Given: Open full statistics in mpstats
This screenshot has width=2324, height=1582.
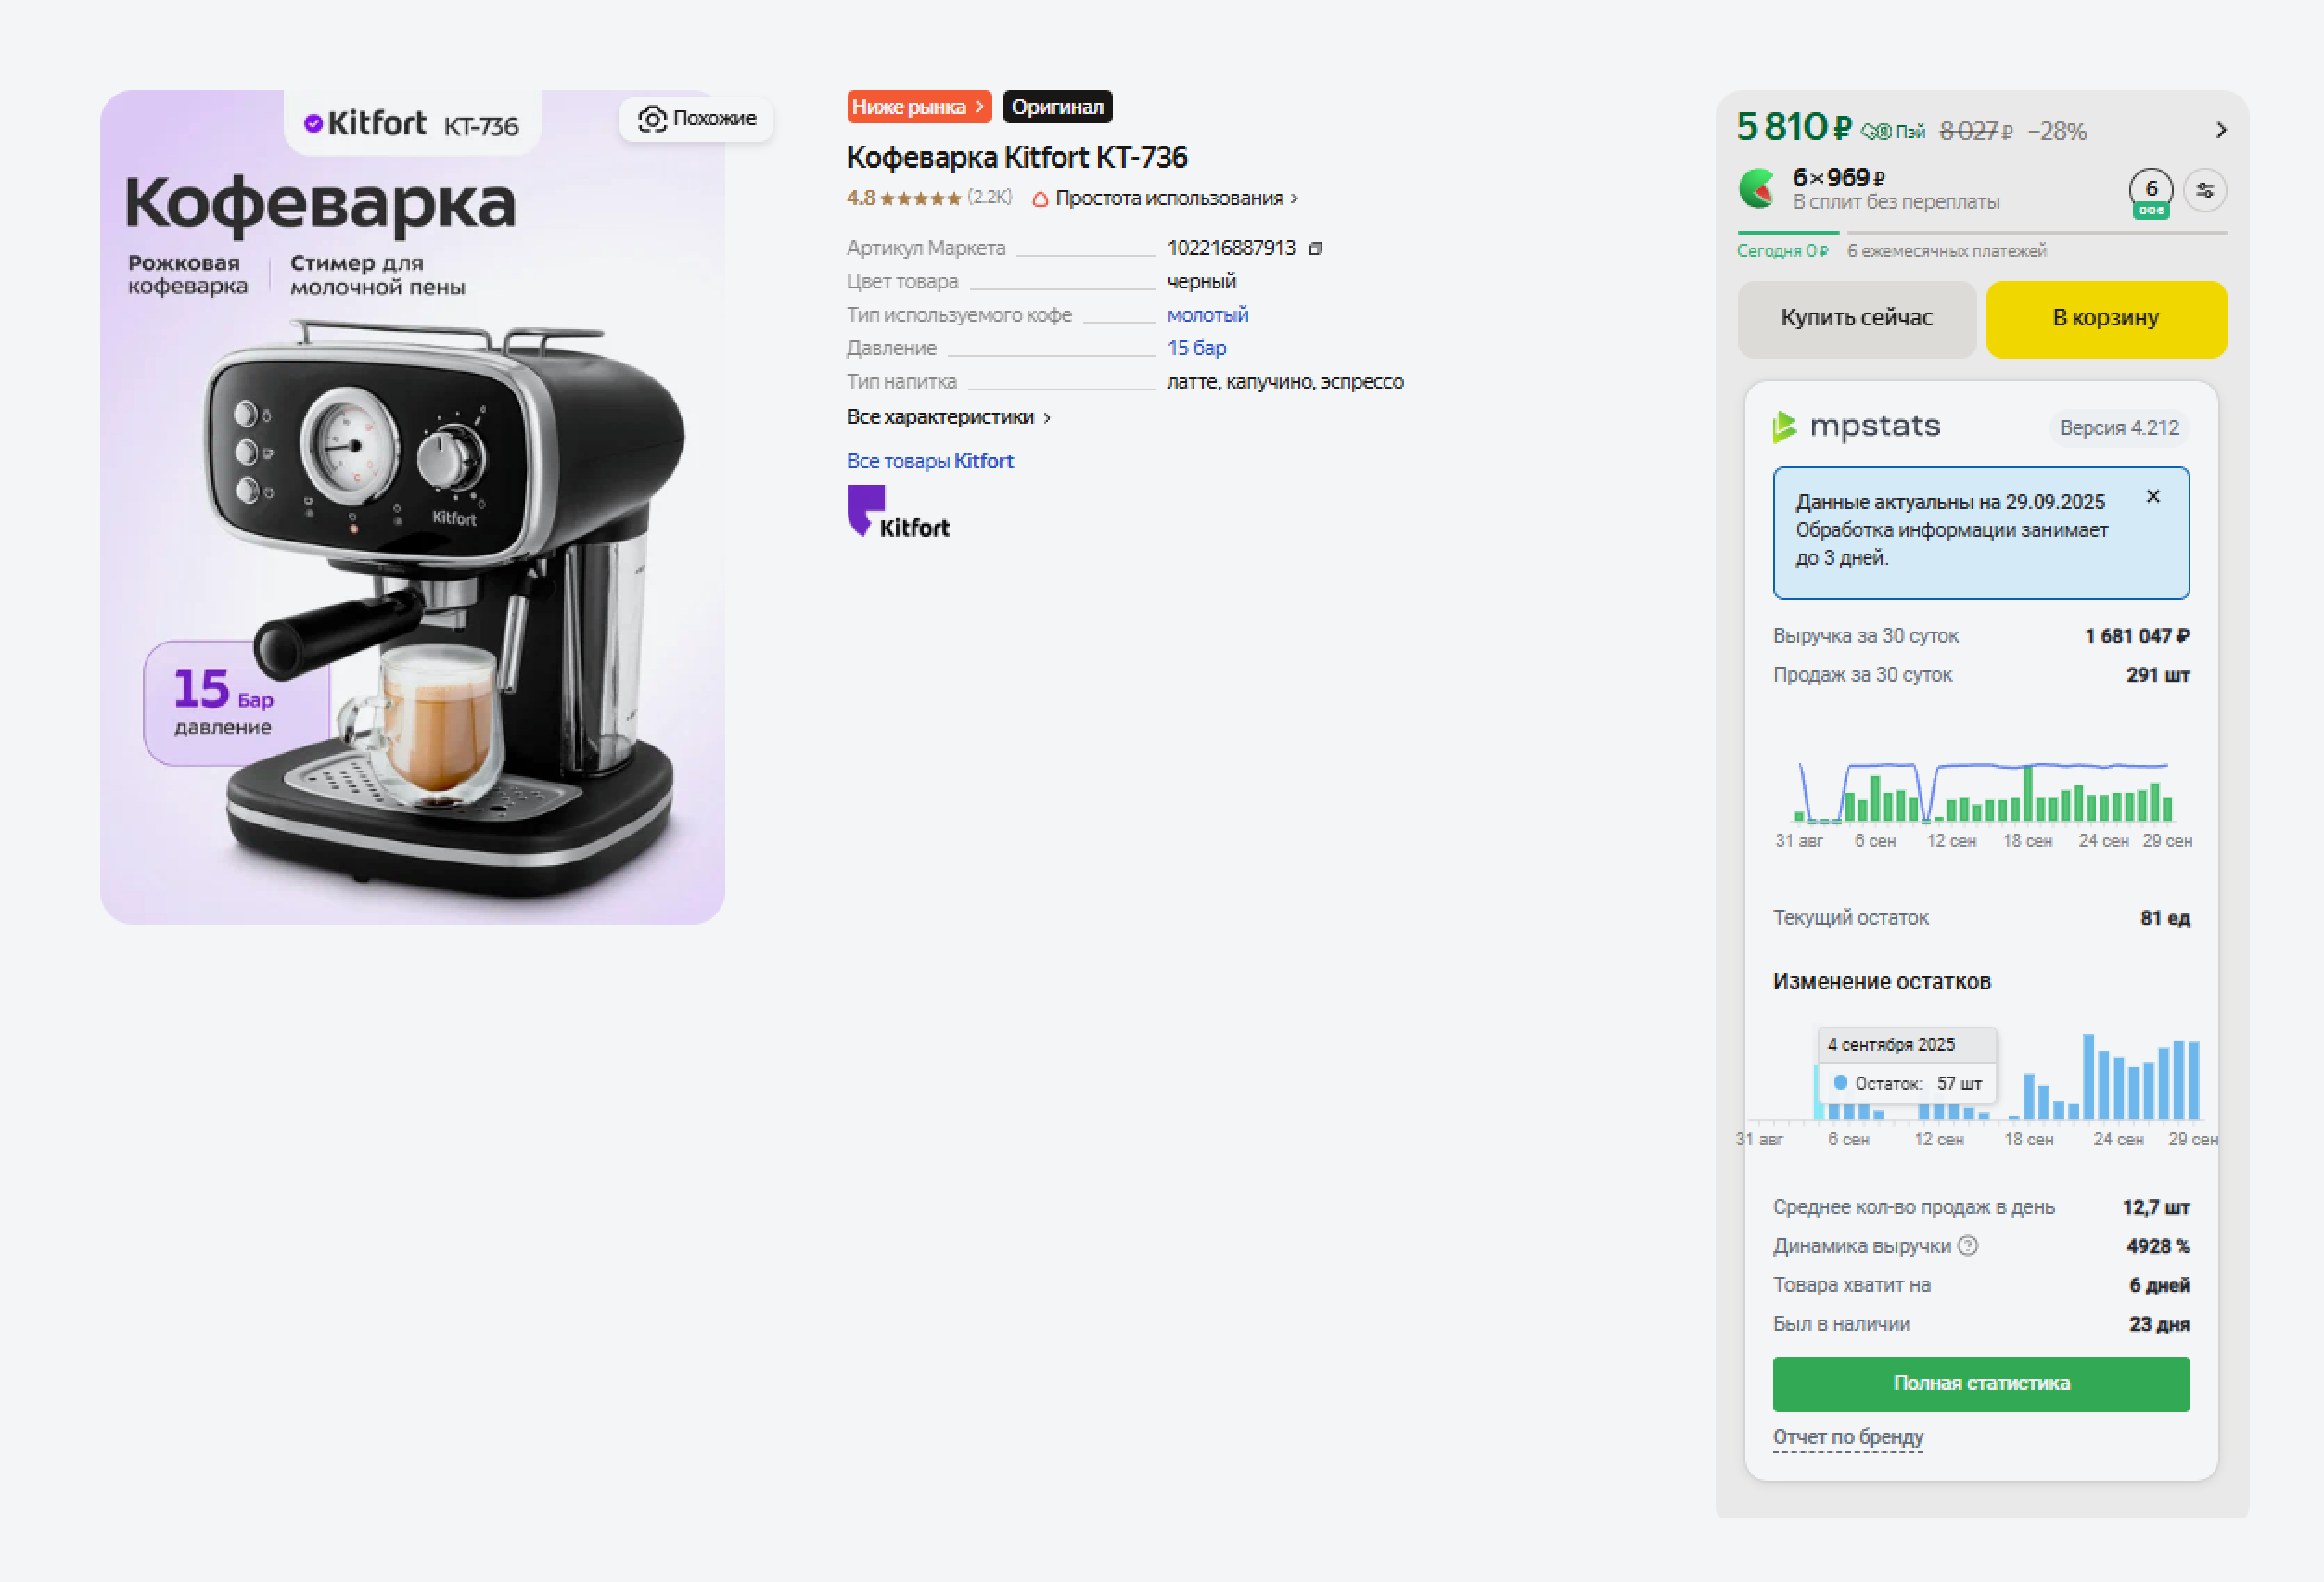Looking at the screenshot, I should click(1981, 1384).
